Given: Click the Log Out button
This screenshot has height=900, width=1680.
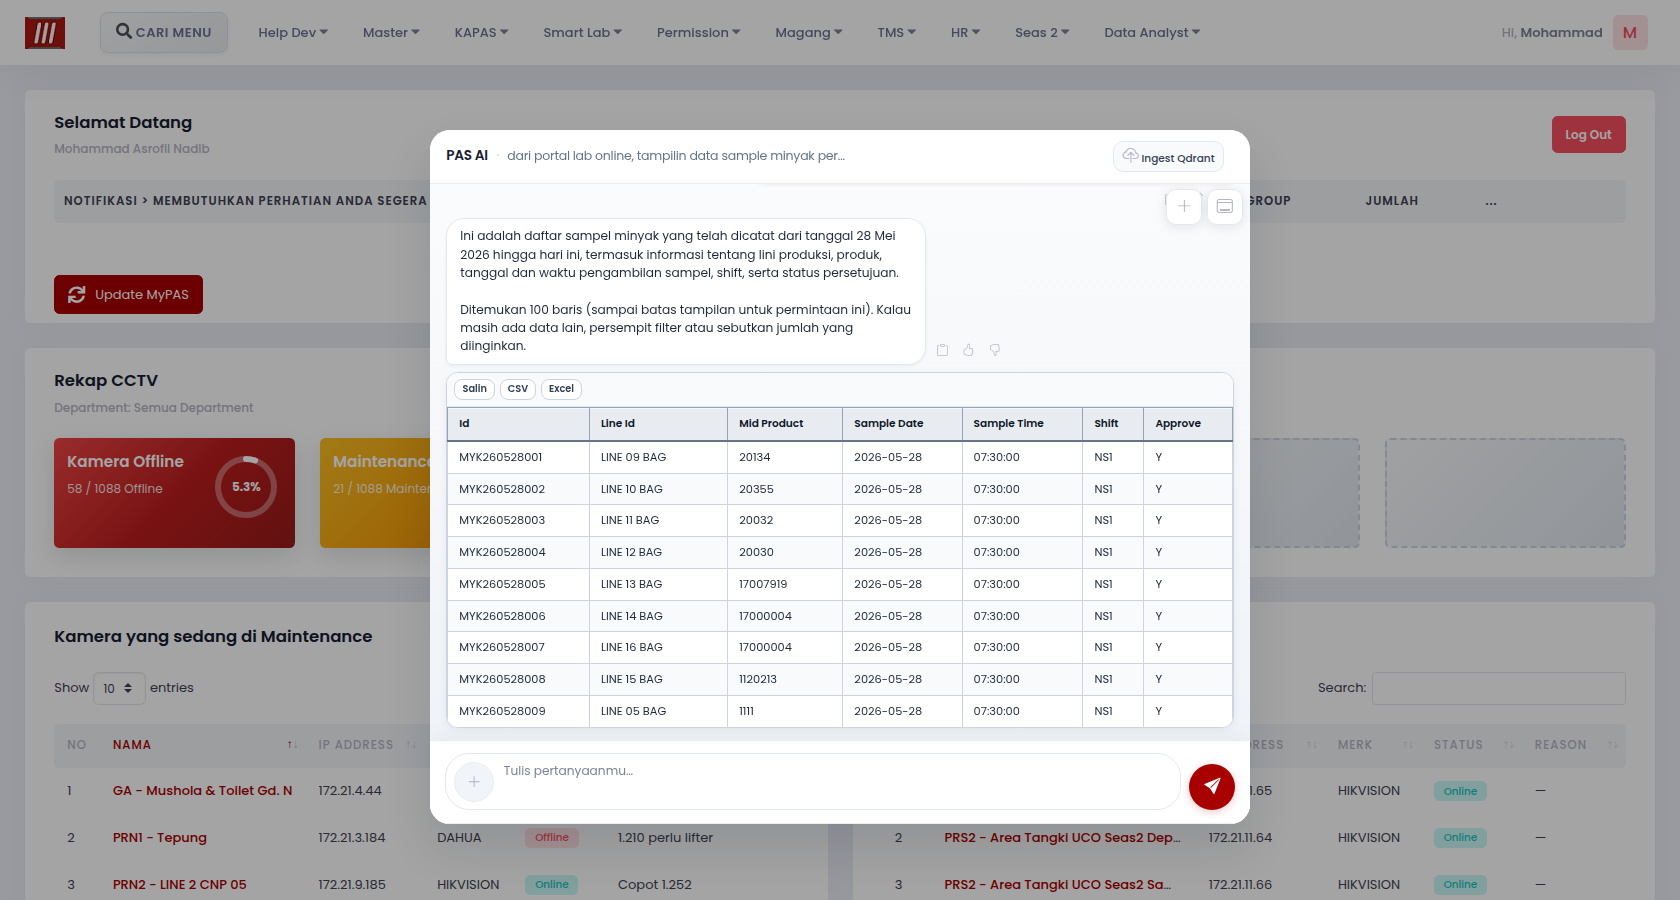Looking at the screenshot, I should pyautogui.click(x=1588, y=135).
